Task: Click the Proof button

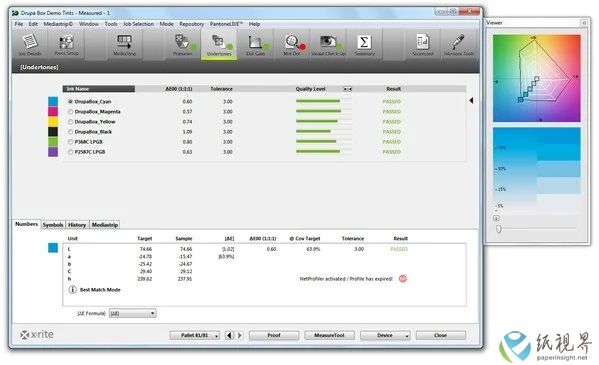Action: click(x=274, y=335)
